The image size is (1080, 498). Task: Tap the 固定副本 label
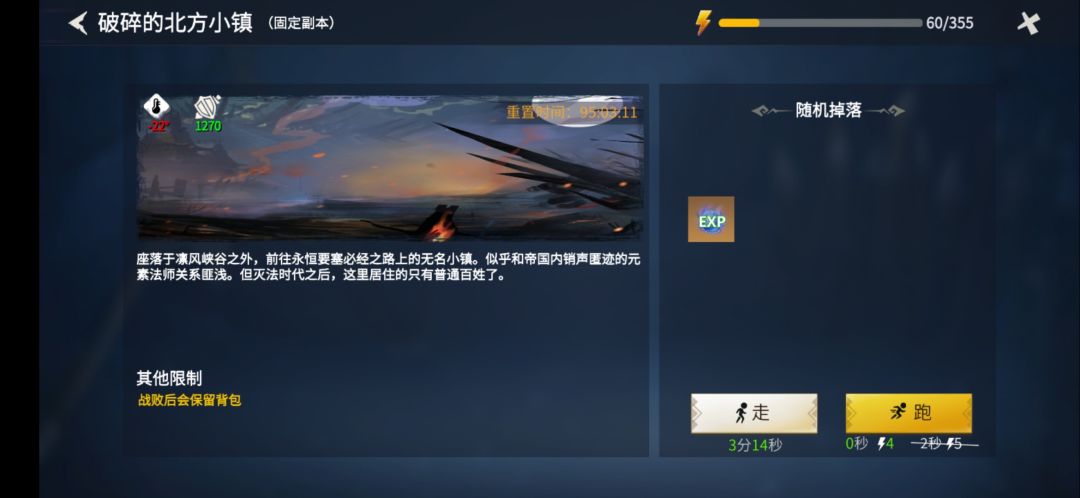point(301,23)
